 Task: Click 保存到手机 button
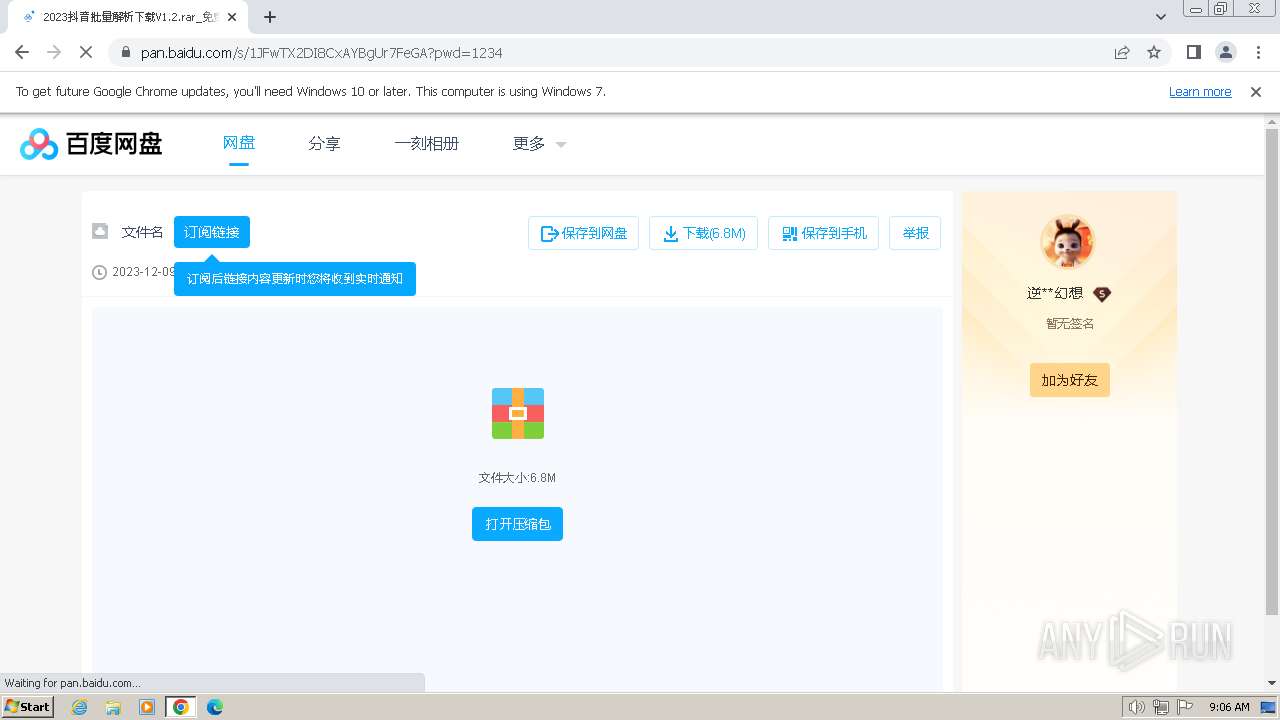[x=823, y=233]
